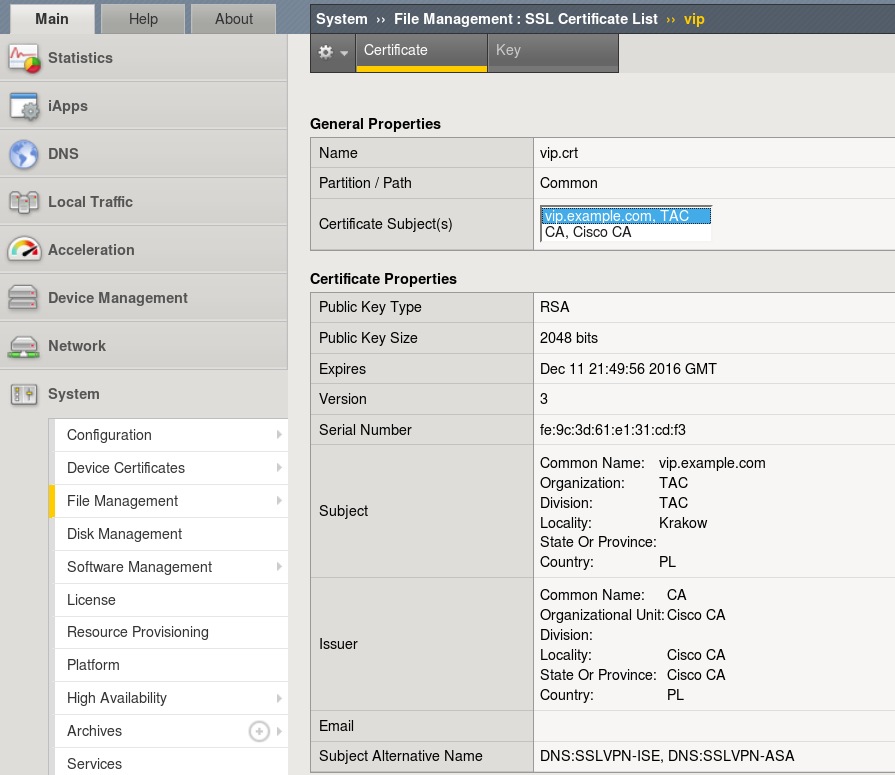This screenshot has height=775, width=895.
Task: Switch to the Help tab
Action: (x=143, y=19)
